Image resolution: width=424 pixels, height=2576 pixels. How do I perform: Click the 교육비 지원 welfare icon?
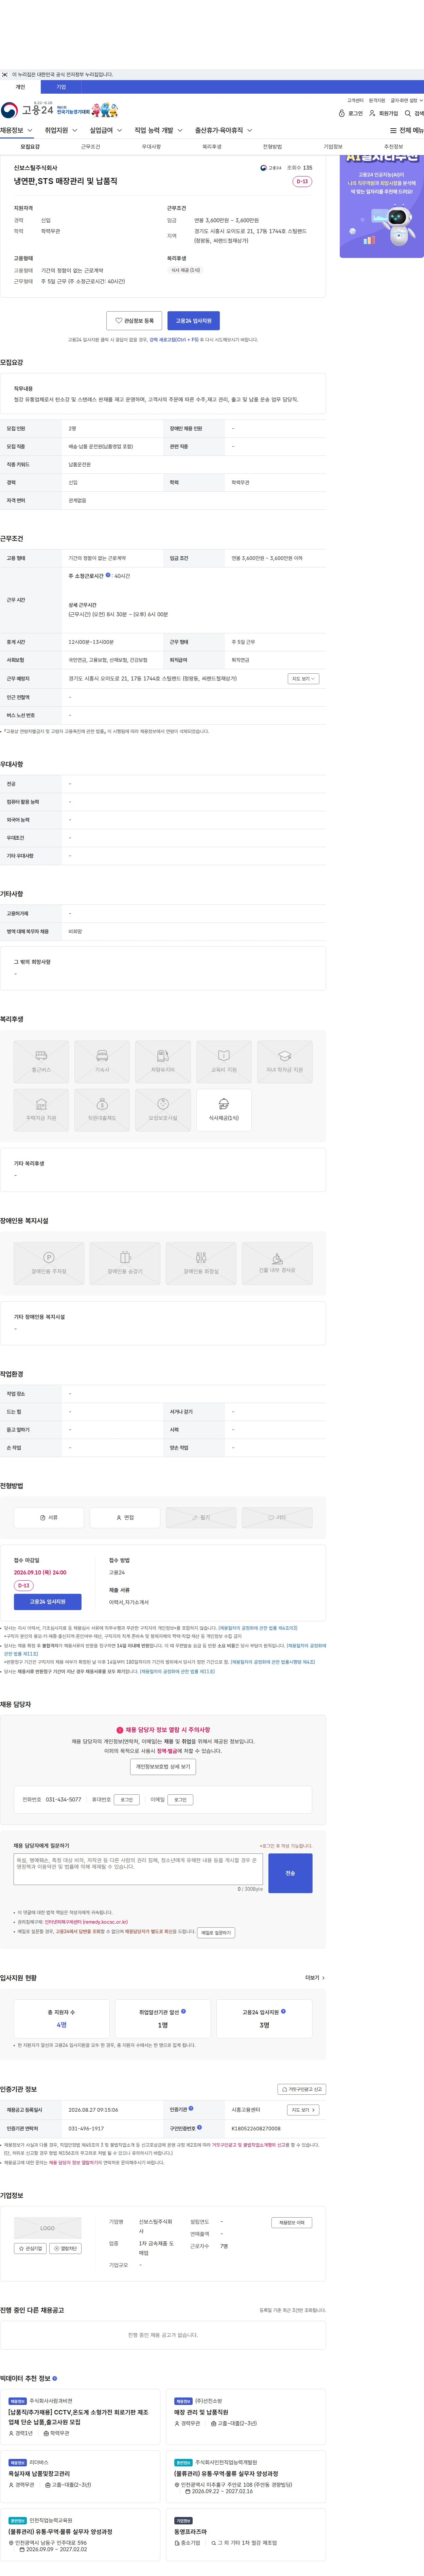224,1062
